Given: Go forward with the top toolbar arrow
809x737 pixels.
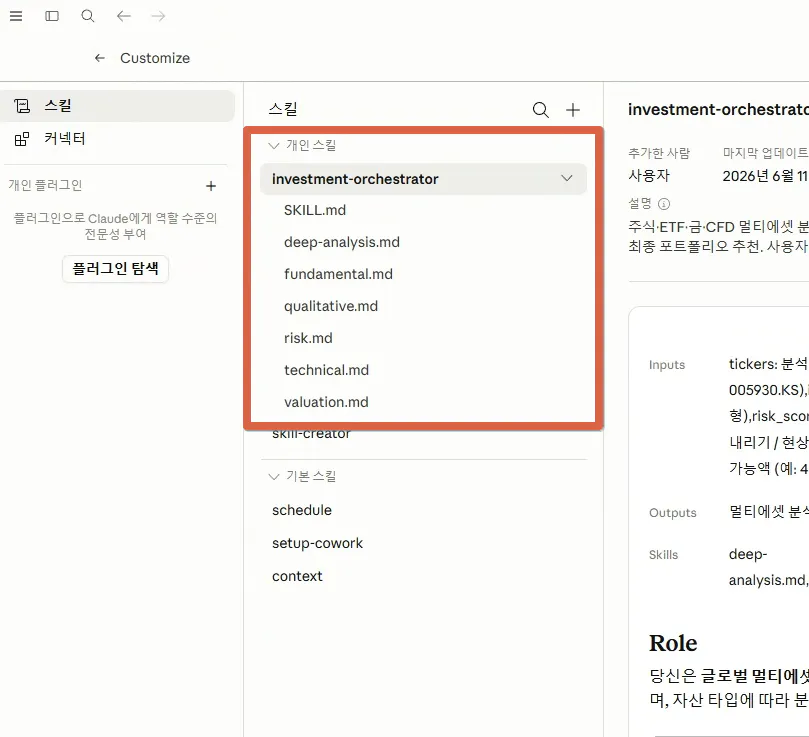Looking at the screenshot, I should (x=158, y=16).
